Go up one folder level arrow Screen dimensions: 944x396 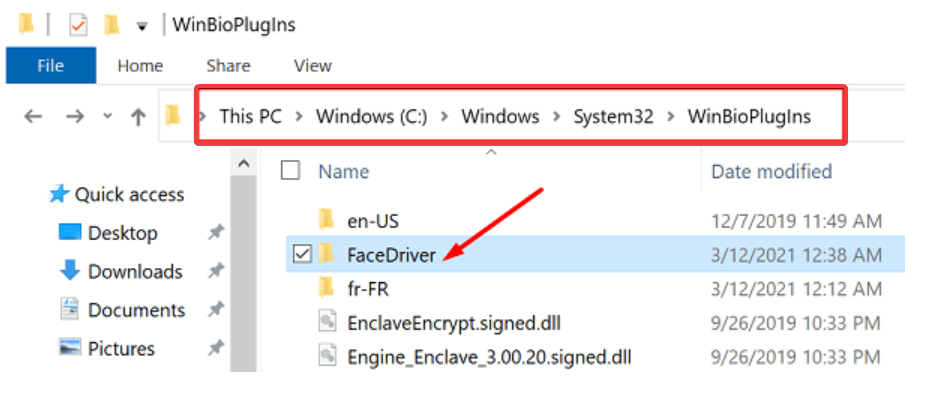pos(138,116)
